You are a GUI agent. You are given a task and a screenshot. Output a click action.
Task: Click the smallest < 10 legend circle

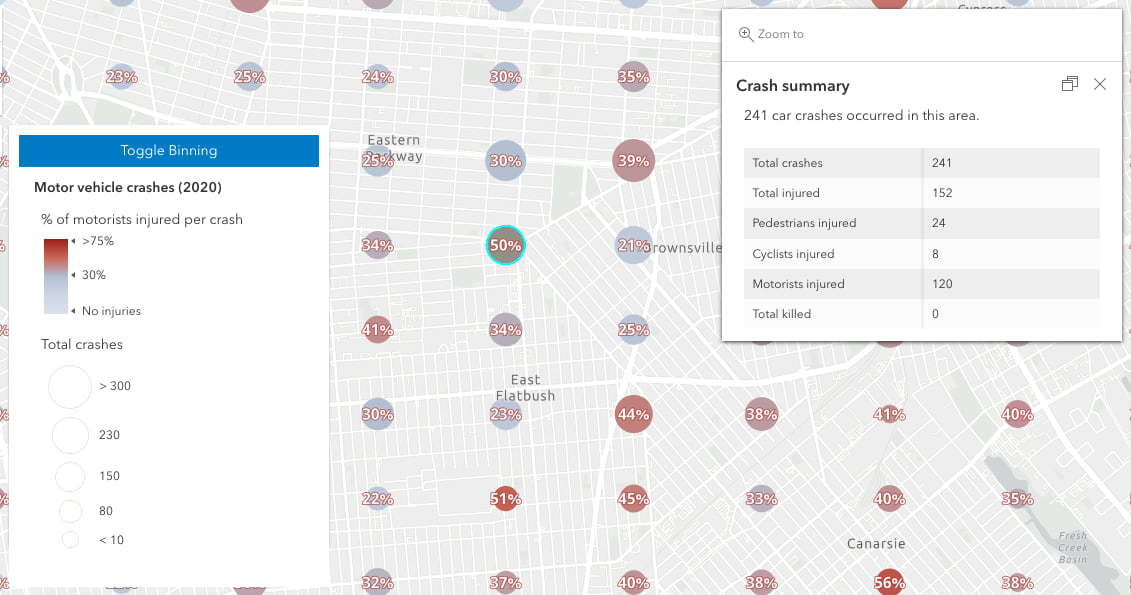pos(70,539)
